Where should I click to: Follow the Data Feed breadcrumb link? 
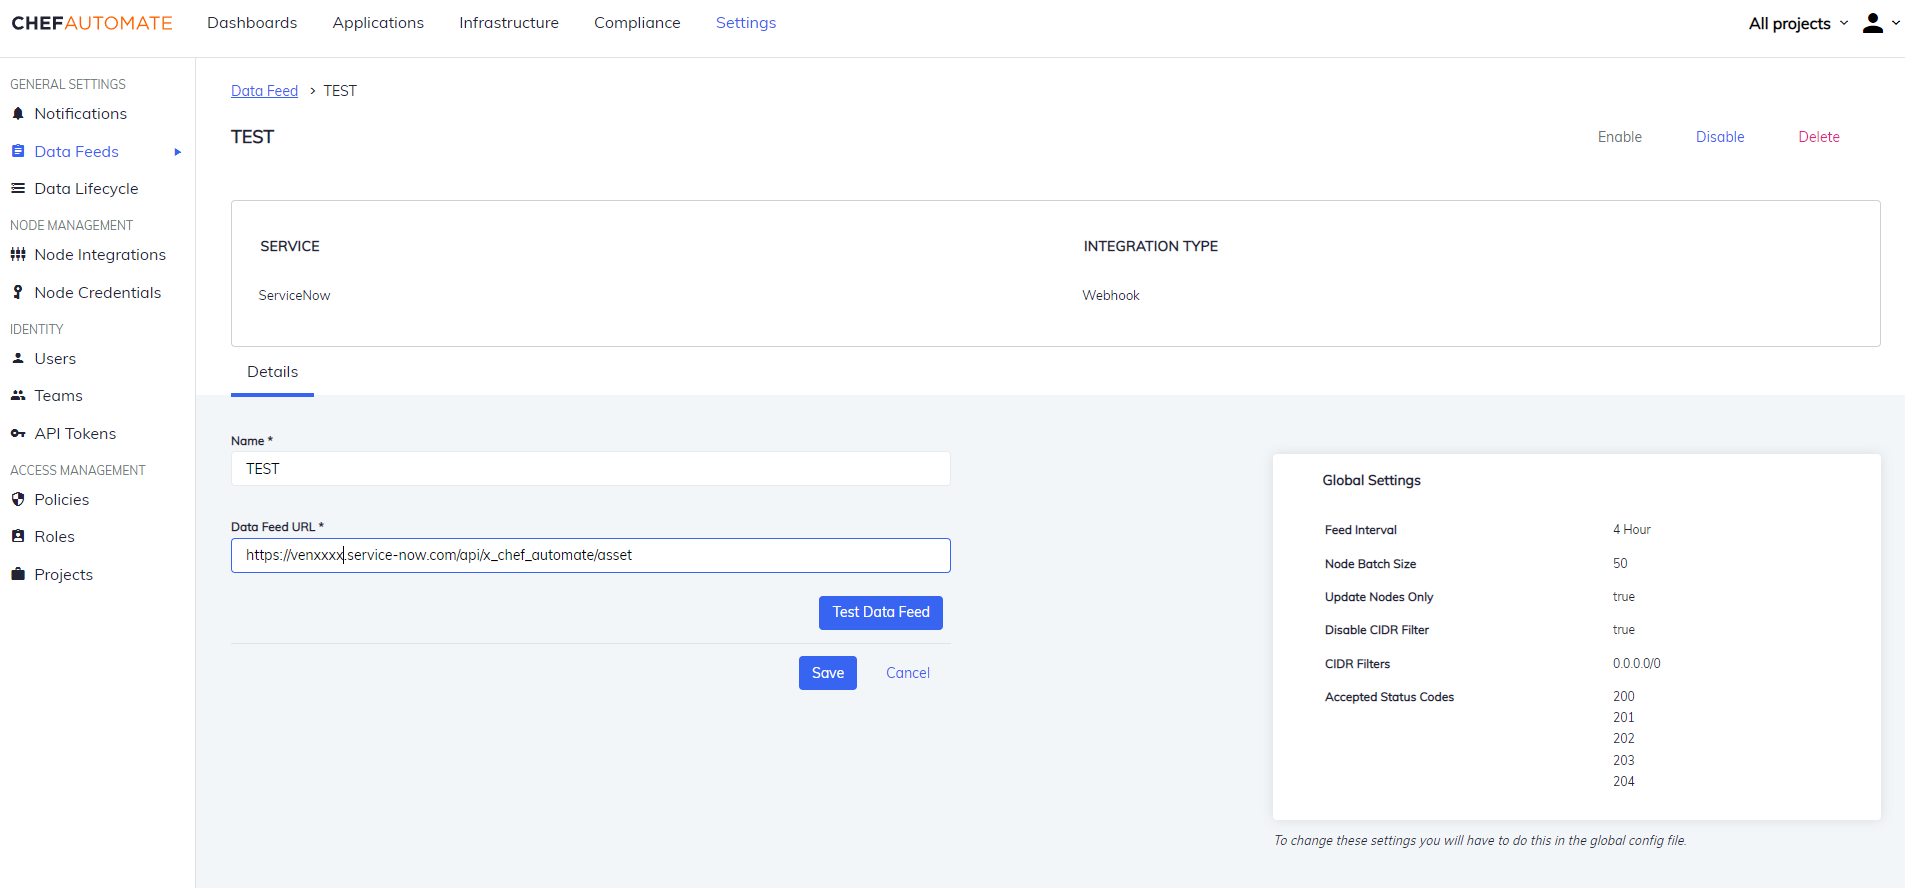pyautogui.click(x=264, y=91)
